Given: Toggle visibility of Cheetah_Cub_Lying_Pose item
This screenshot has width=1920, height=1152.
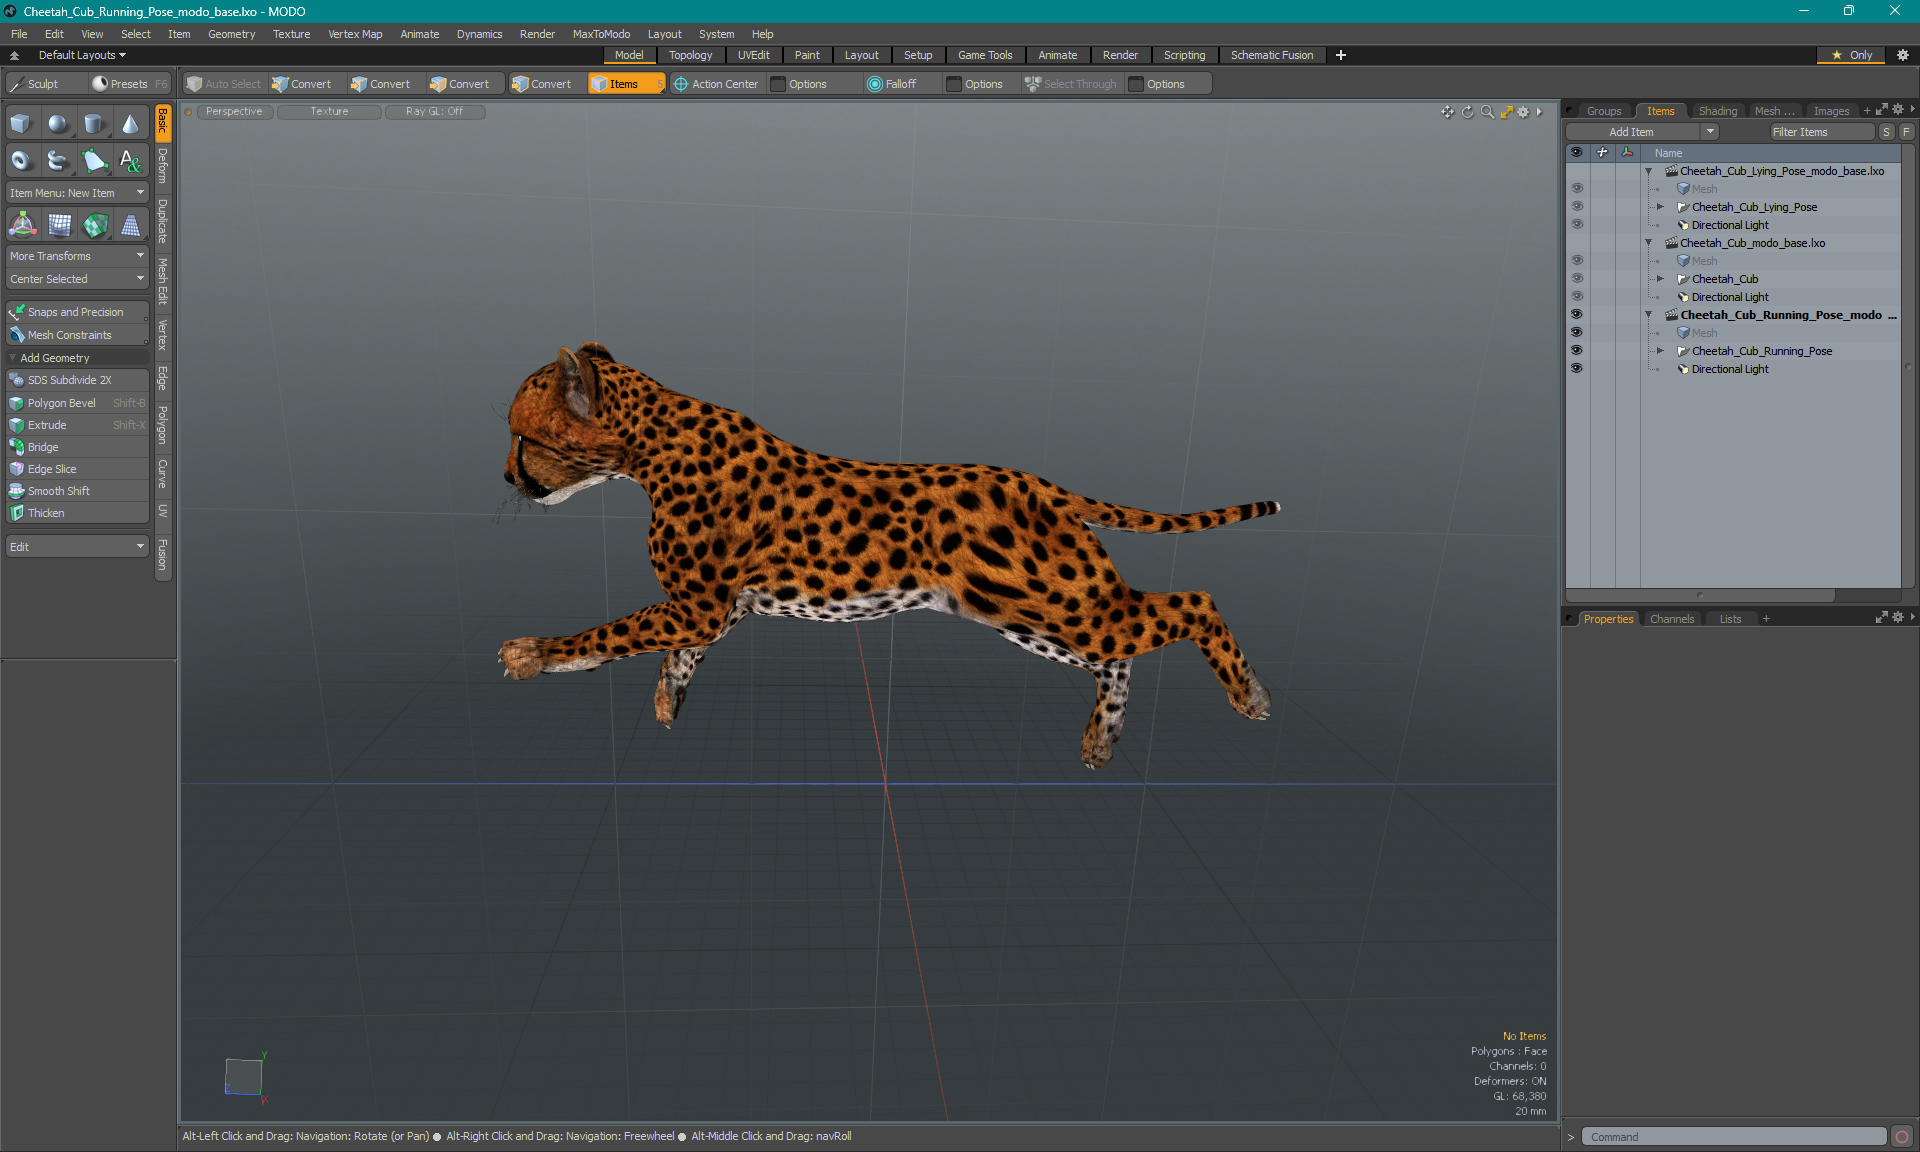Looking at the screenshot, I should (x=1577, y=206).
